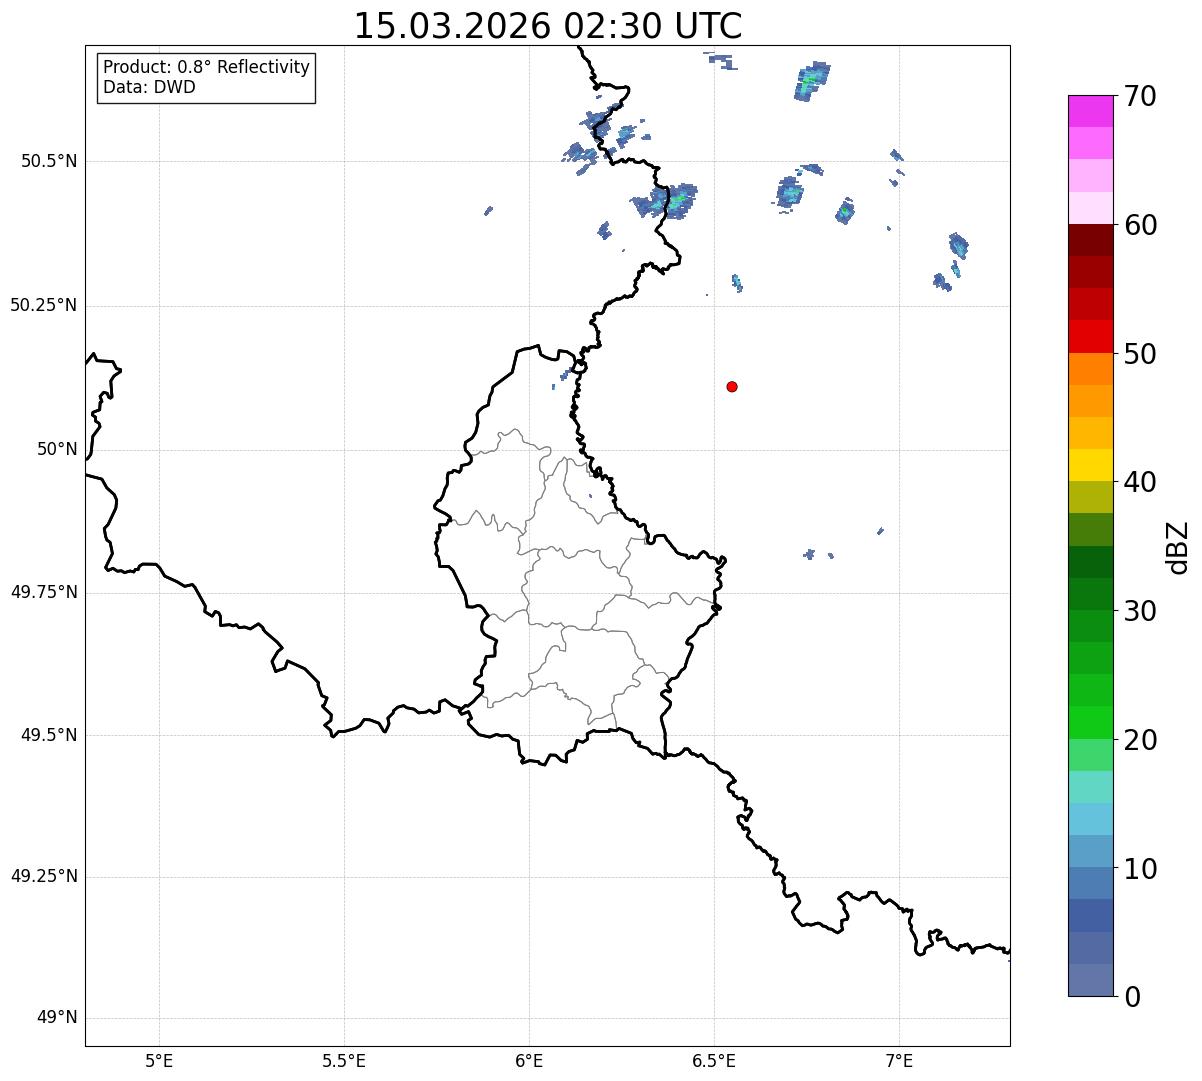Click the radar echo at top right near 6.75°E
Image resolution: width=1202 pixels, height=1081 pixels.
[813, 81]
